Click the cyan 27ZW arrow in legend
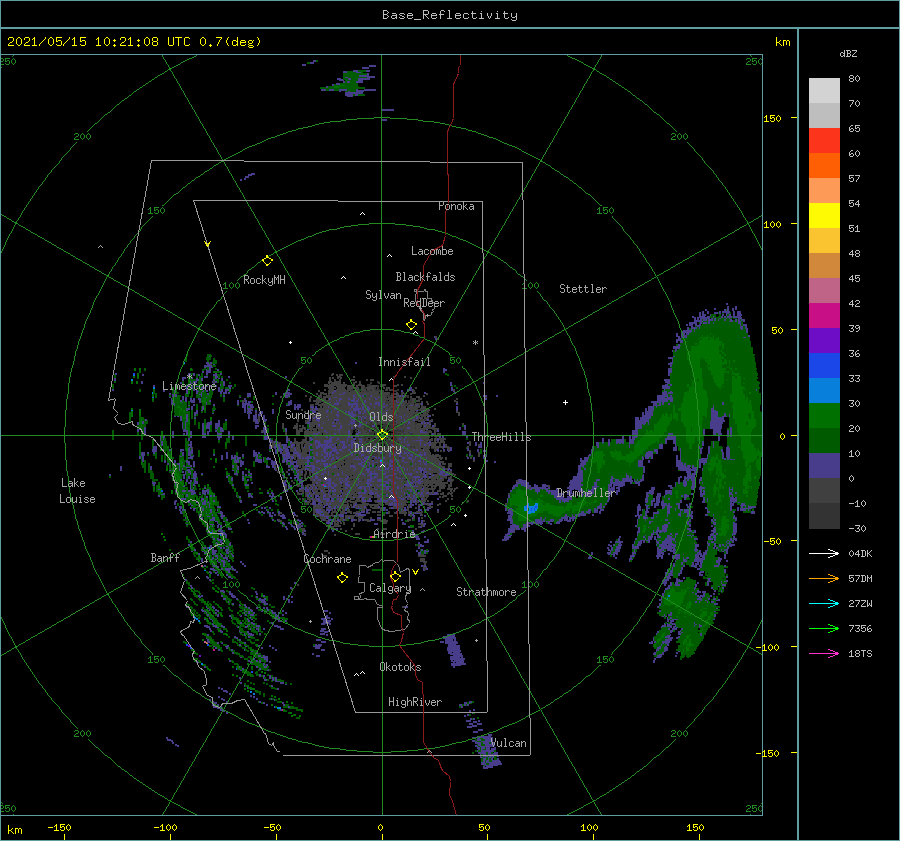Screen dimensions: 900x841 click(824, 603)
